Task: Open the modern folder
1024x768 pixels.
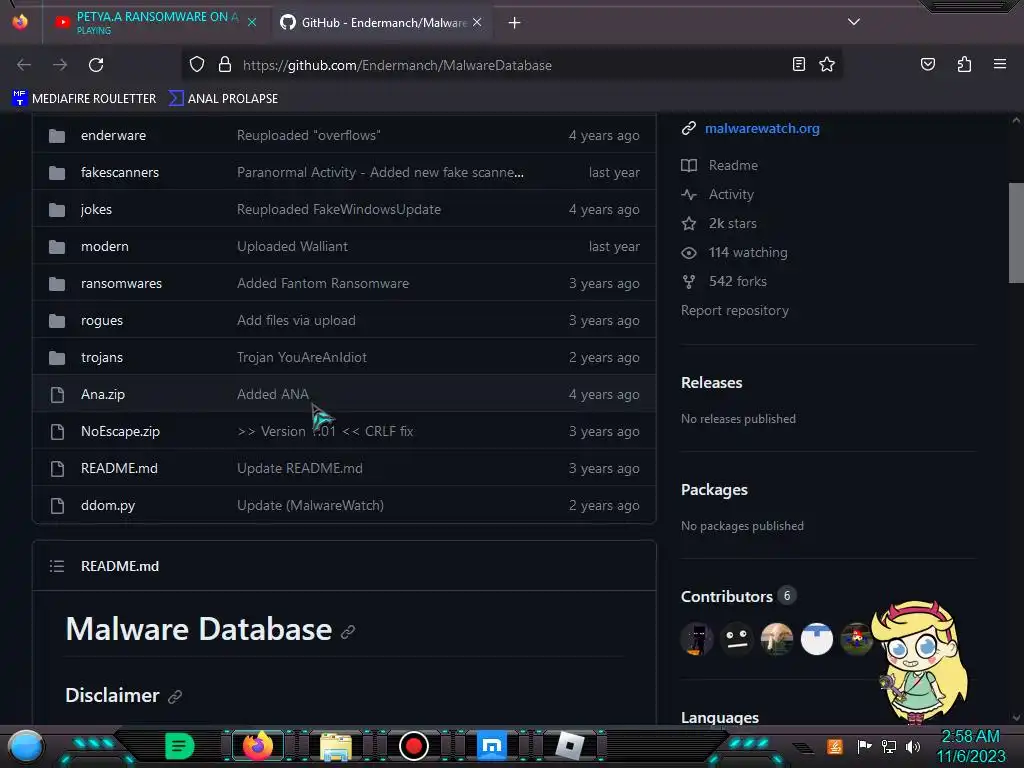Action: (x=104, y=246)
